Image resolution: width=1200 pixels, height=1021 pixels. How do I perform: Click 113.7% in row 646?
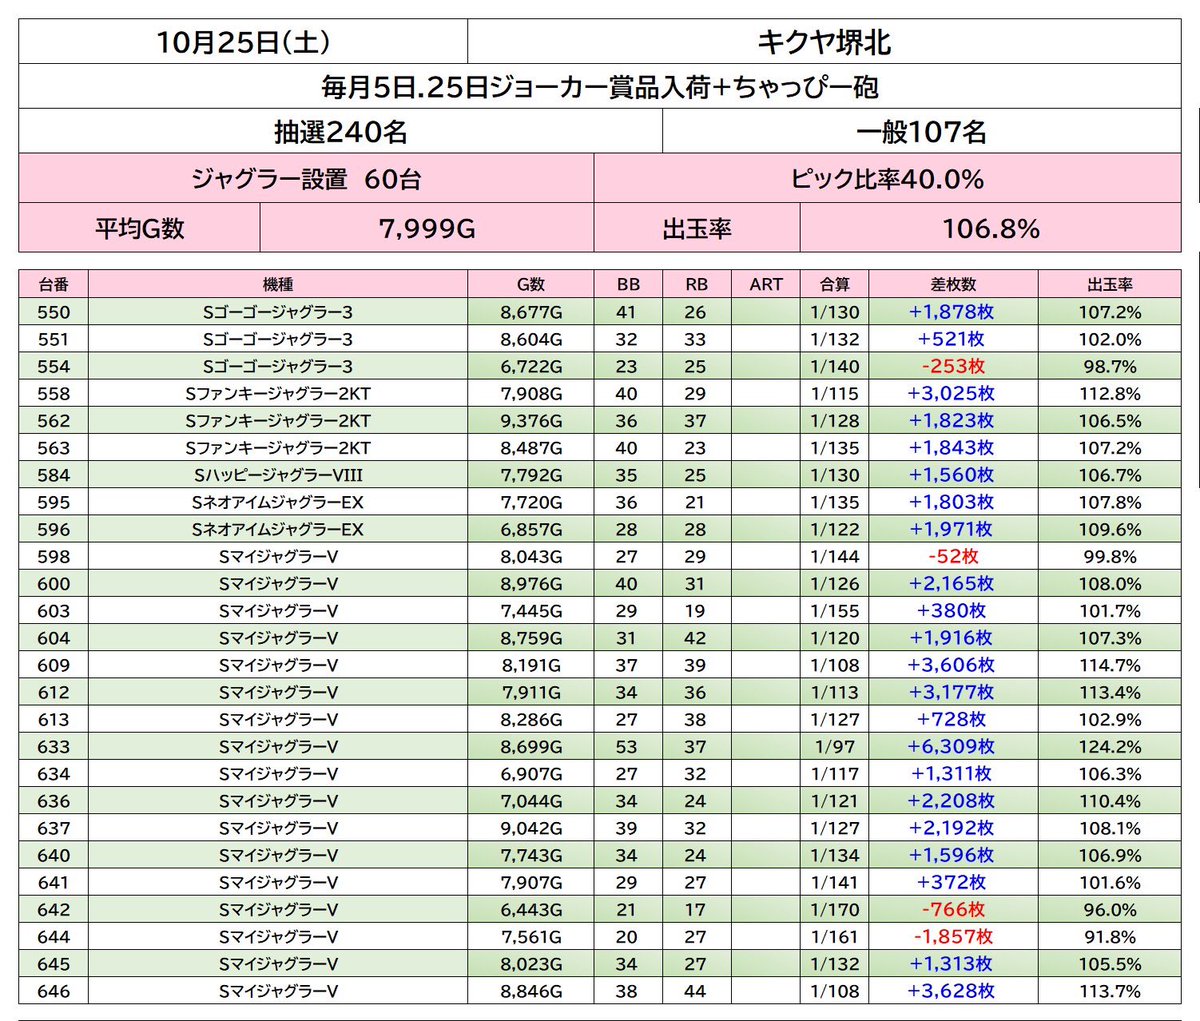pyautogui.click(x=1110, y=991)
